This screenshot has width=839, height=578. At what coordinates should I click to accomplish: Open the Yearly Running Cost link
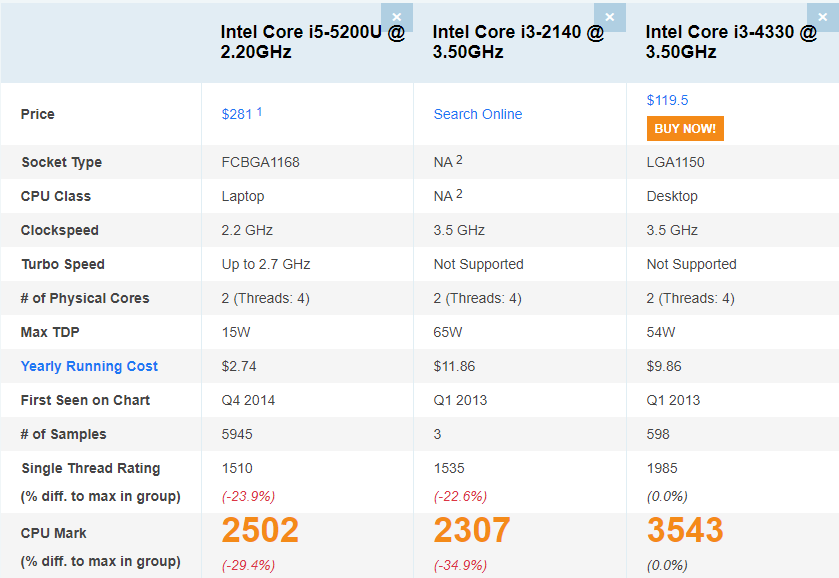pos(89,366)
